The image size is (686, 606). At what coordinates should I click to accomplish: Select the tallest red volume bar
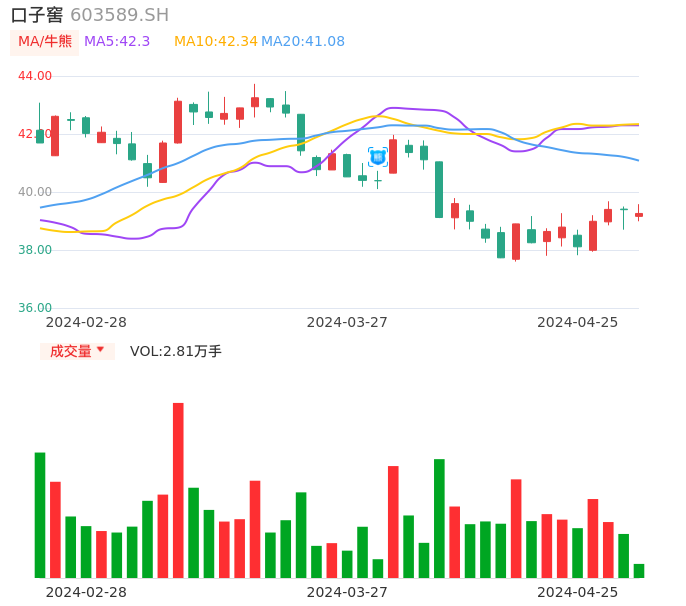point(178,490)
